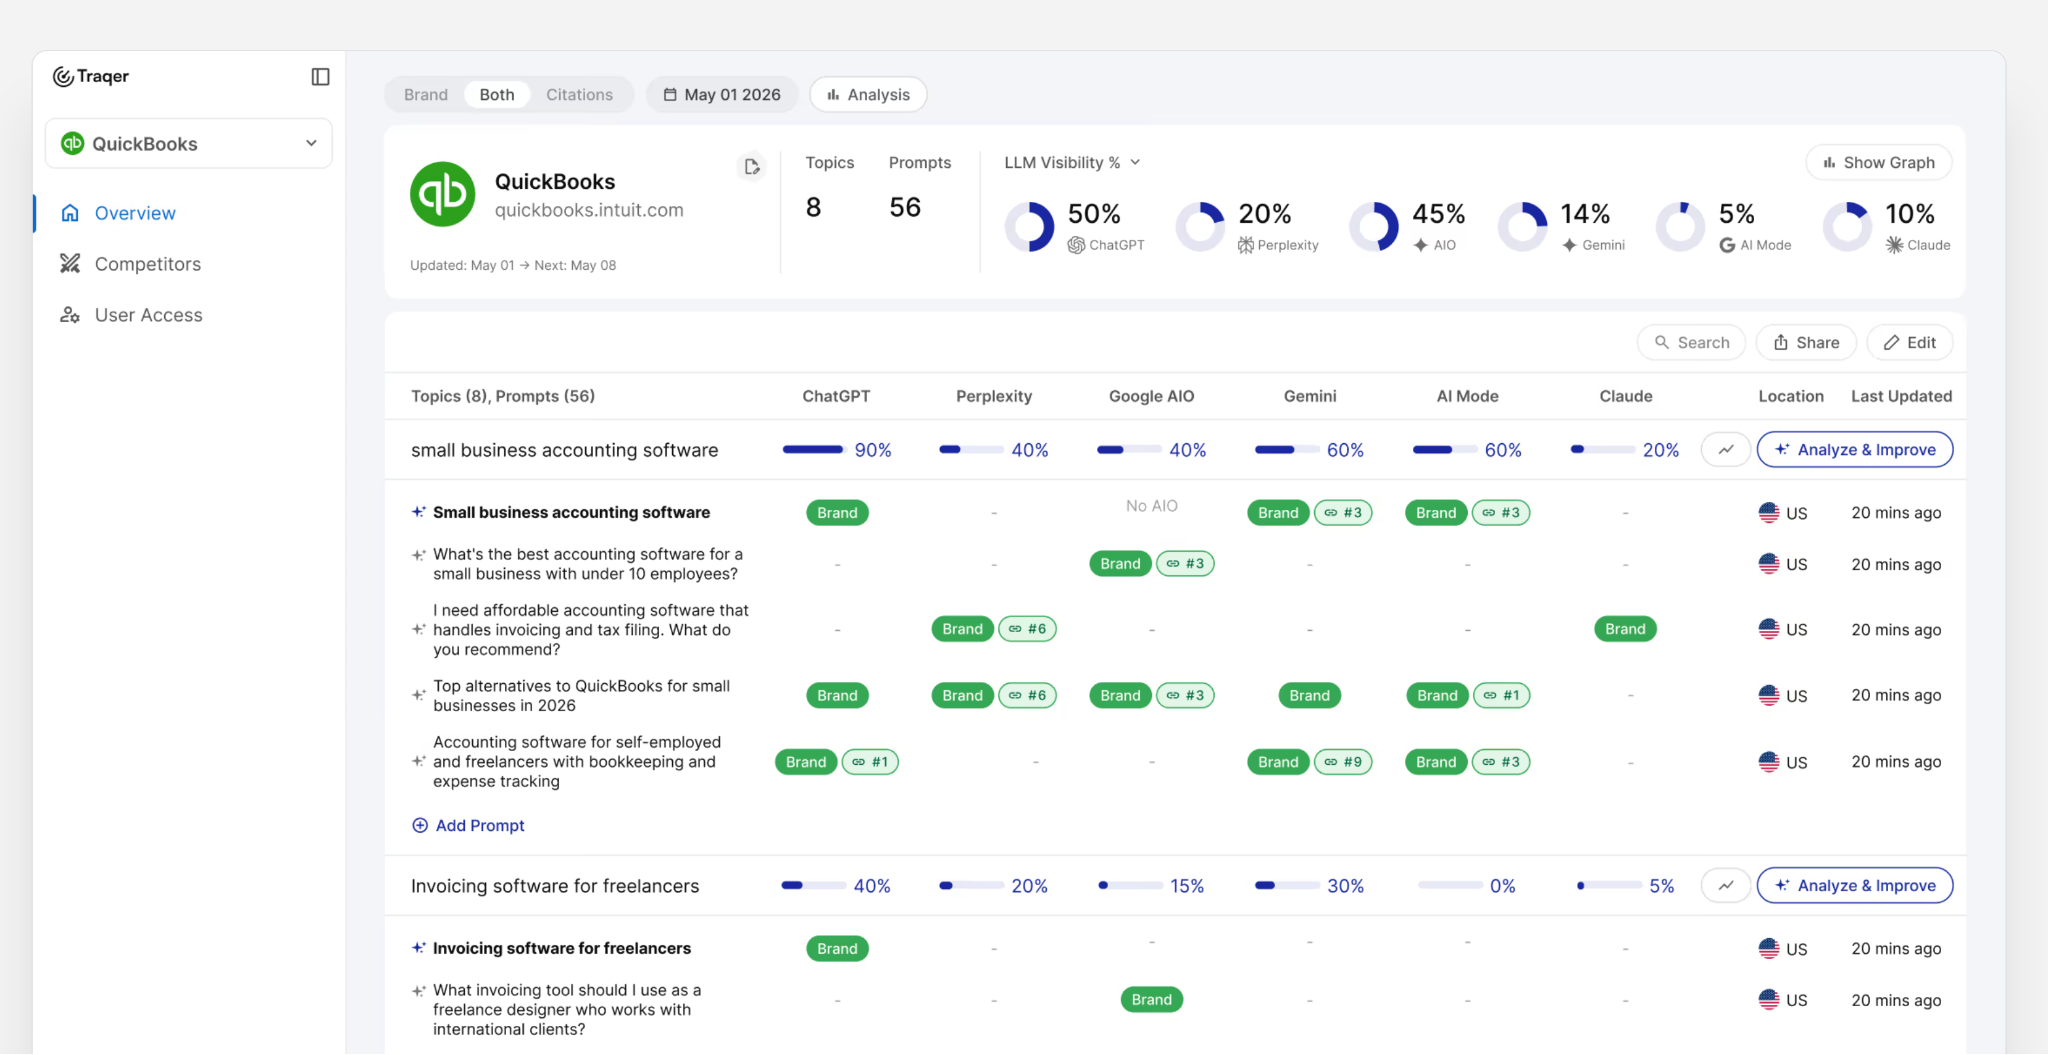The image size is (2048, 1055).
Task: Select the Both view toggle
Action: tap(497, 95)
